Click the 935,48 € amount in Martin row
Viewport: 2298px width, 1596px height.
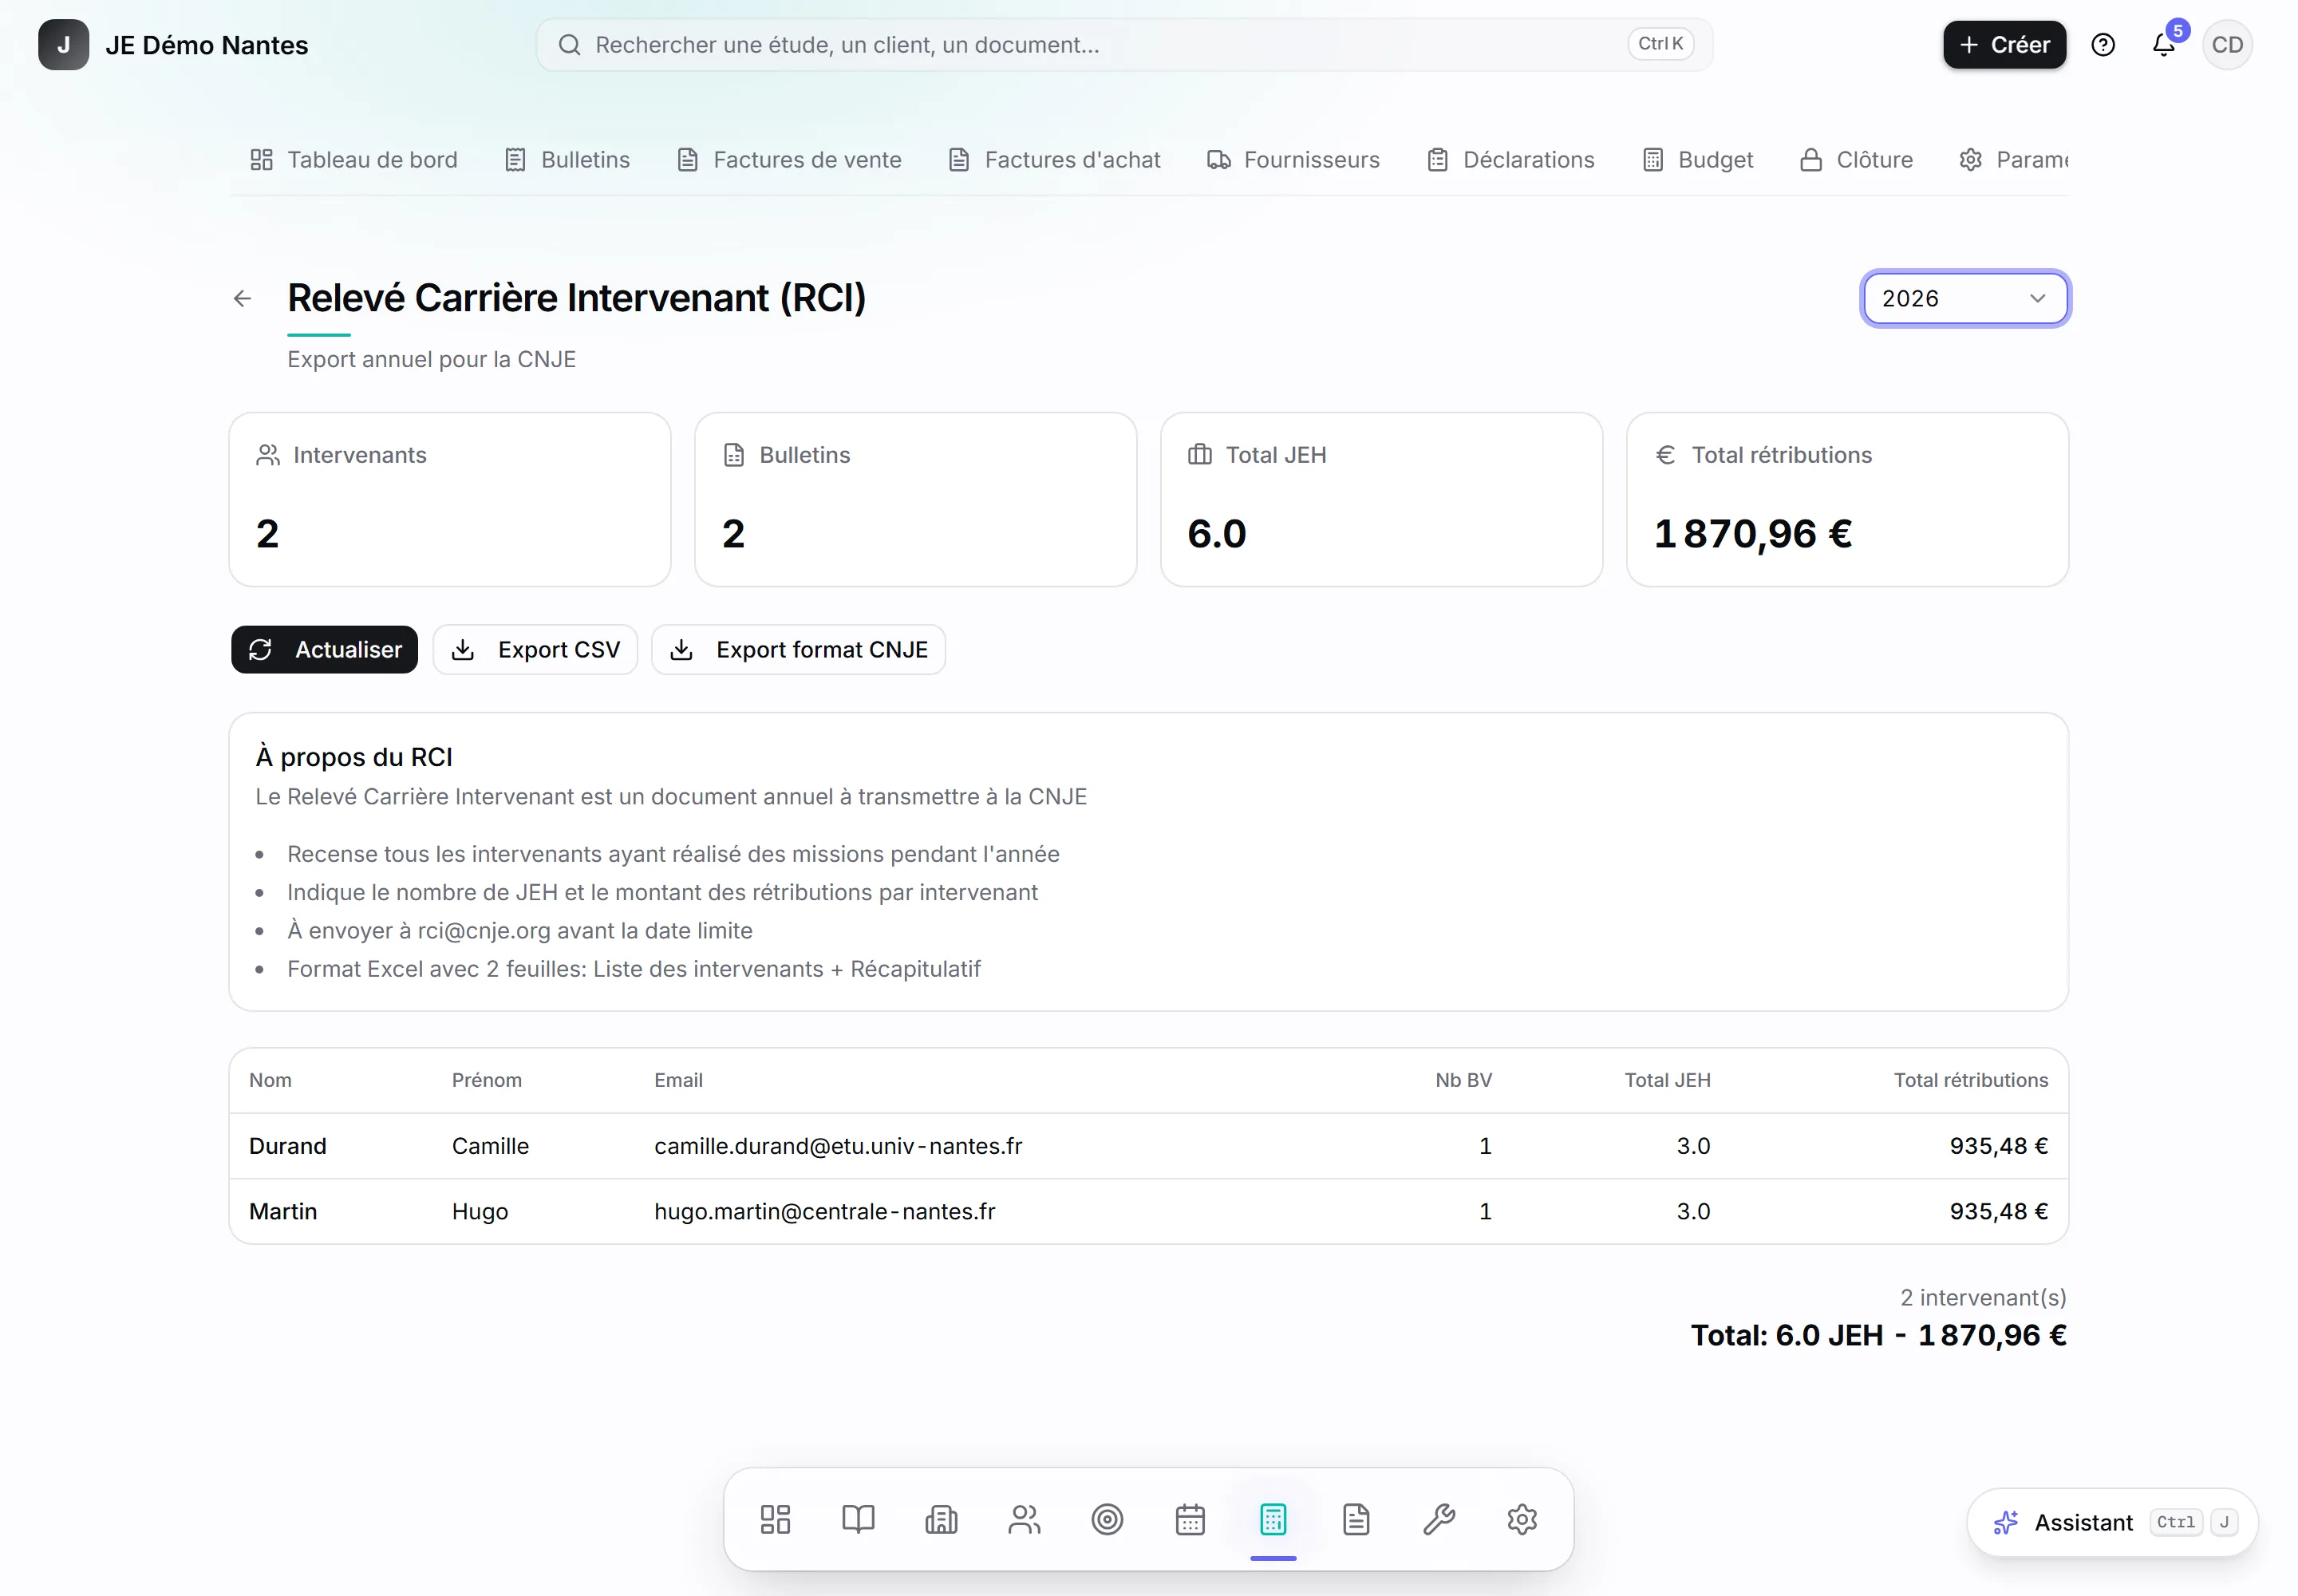tap(1998, 1211)
